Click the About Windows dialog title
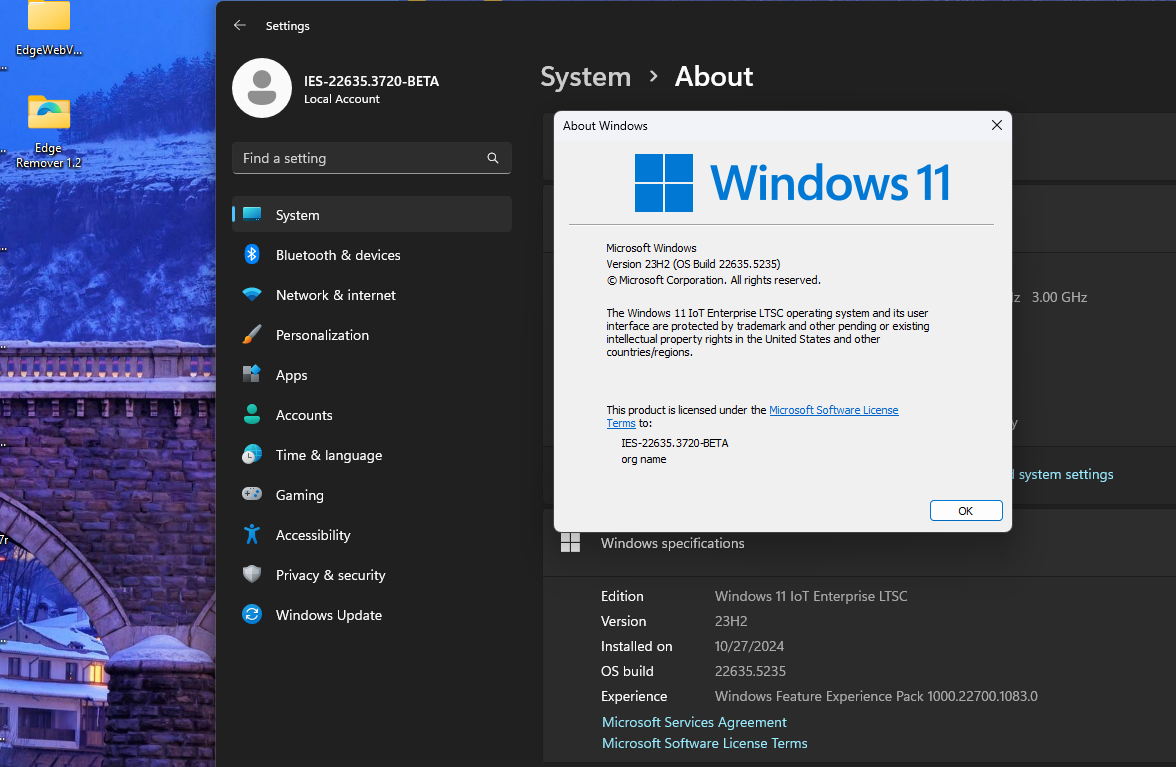Screen dimensions: 1176x767 point(605,126)
